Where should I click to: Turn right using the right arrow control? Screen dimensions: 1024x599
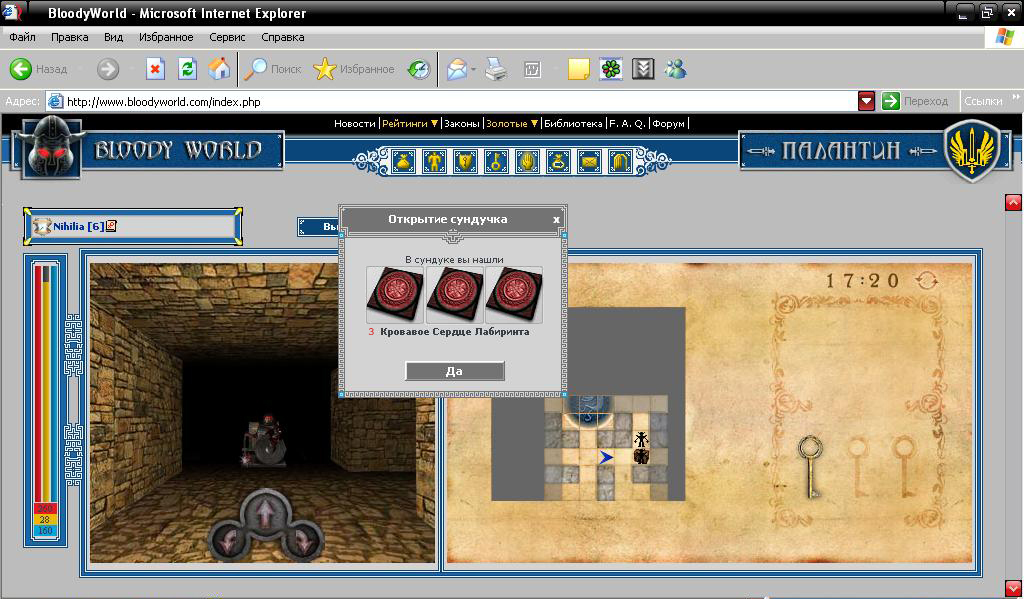(x=302, y=543)
